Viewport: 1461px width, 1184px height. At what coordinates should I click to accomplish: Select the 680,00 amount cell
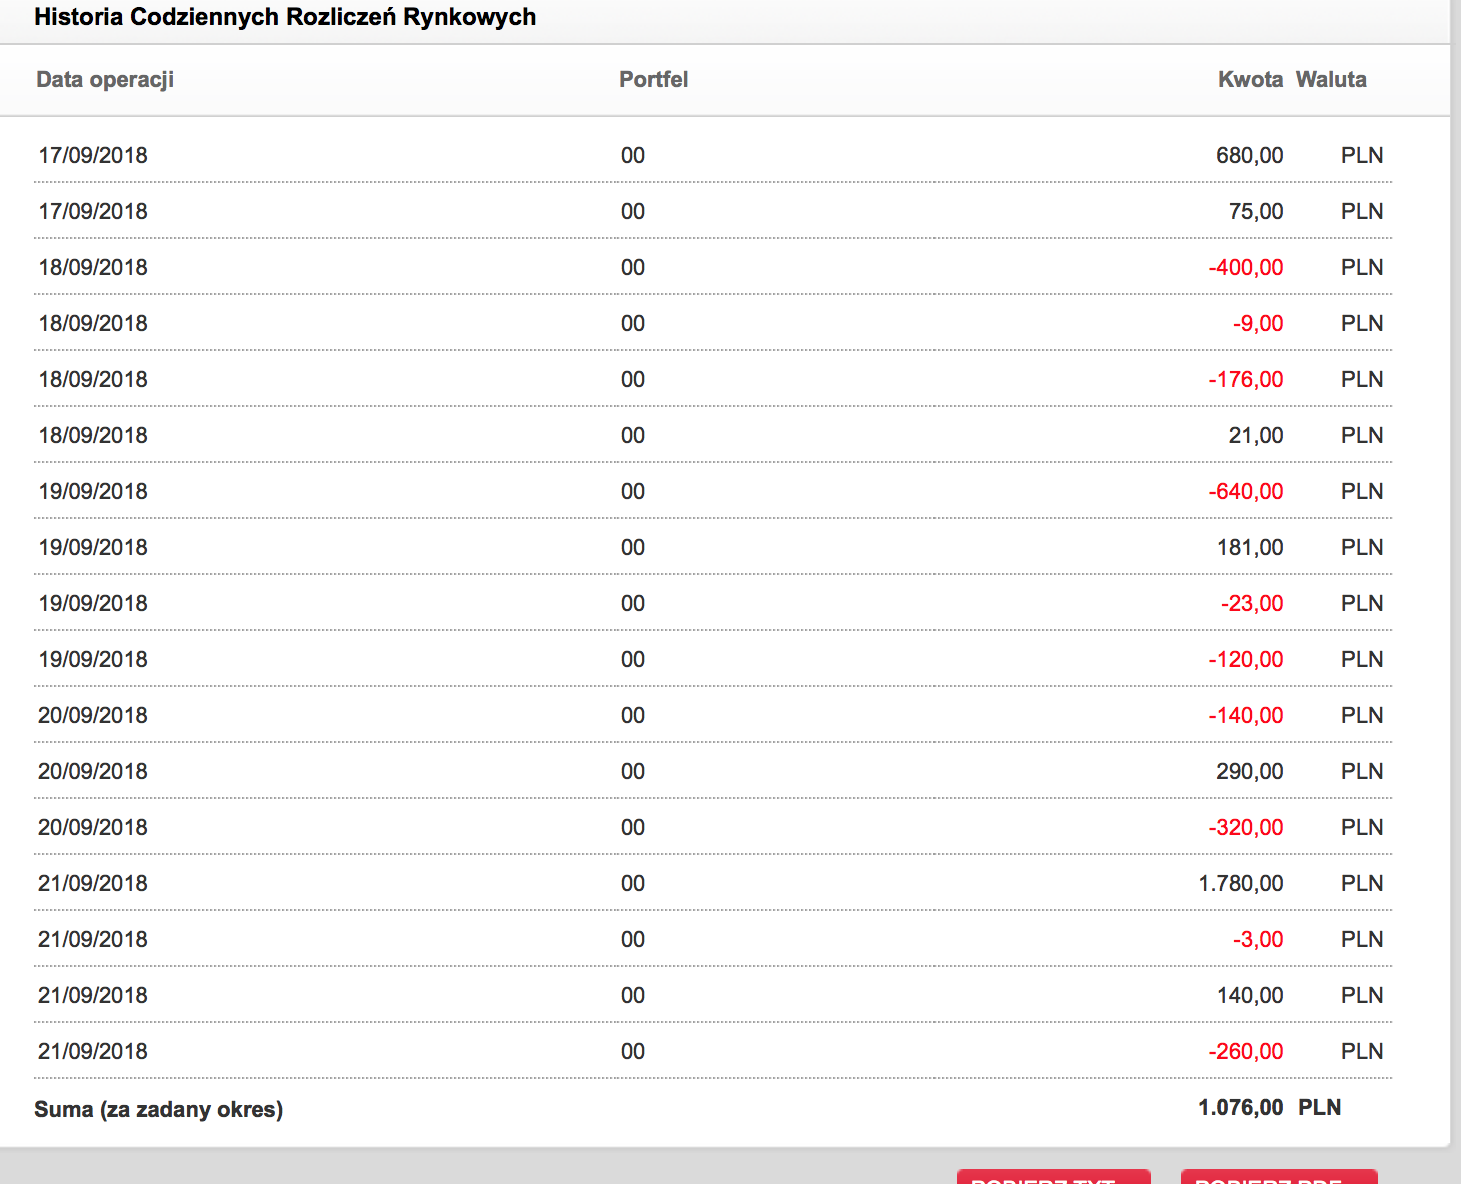point(1249,156)
